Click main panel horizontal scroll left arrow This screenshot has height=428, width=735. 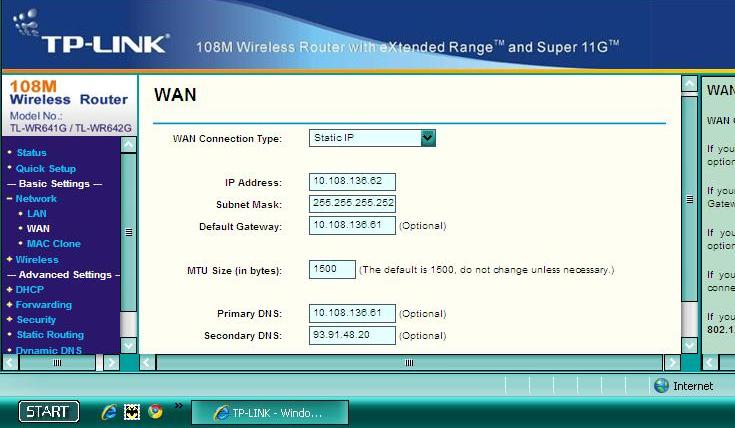[147, 363]
